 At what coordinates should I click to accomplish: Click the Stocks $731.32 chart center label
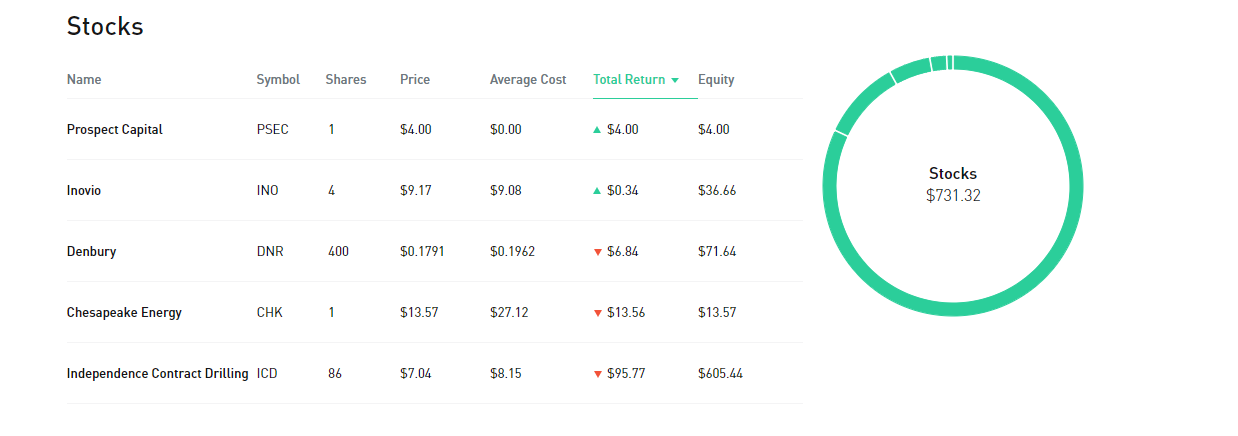[953, 185]
